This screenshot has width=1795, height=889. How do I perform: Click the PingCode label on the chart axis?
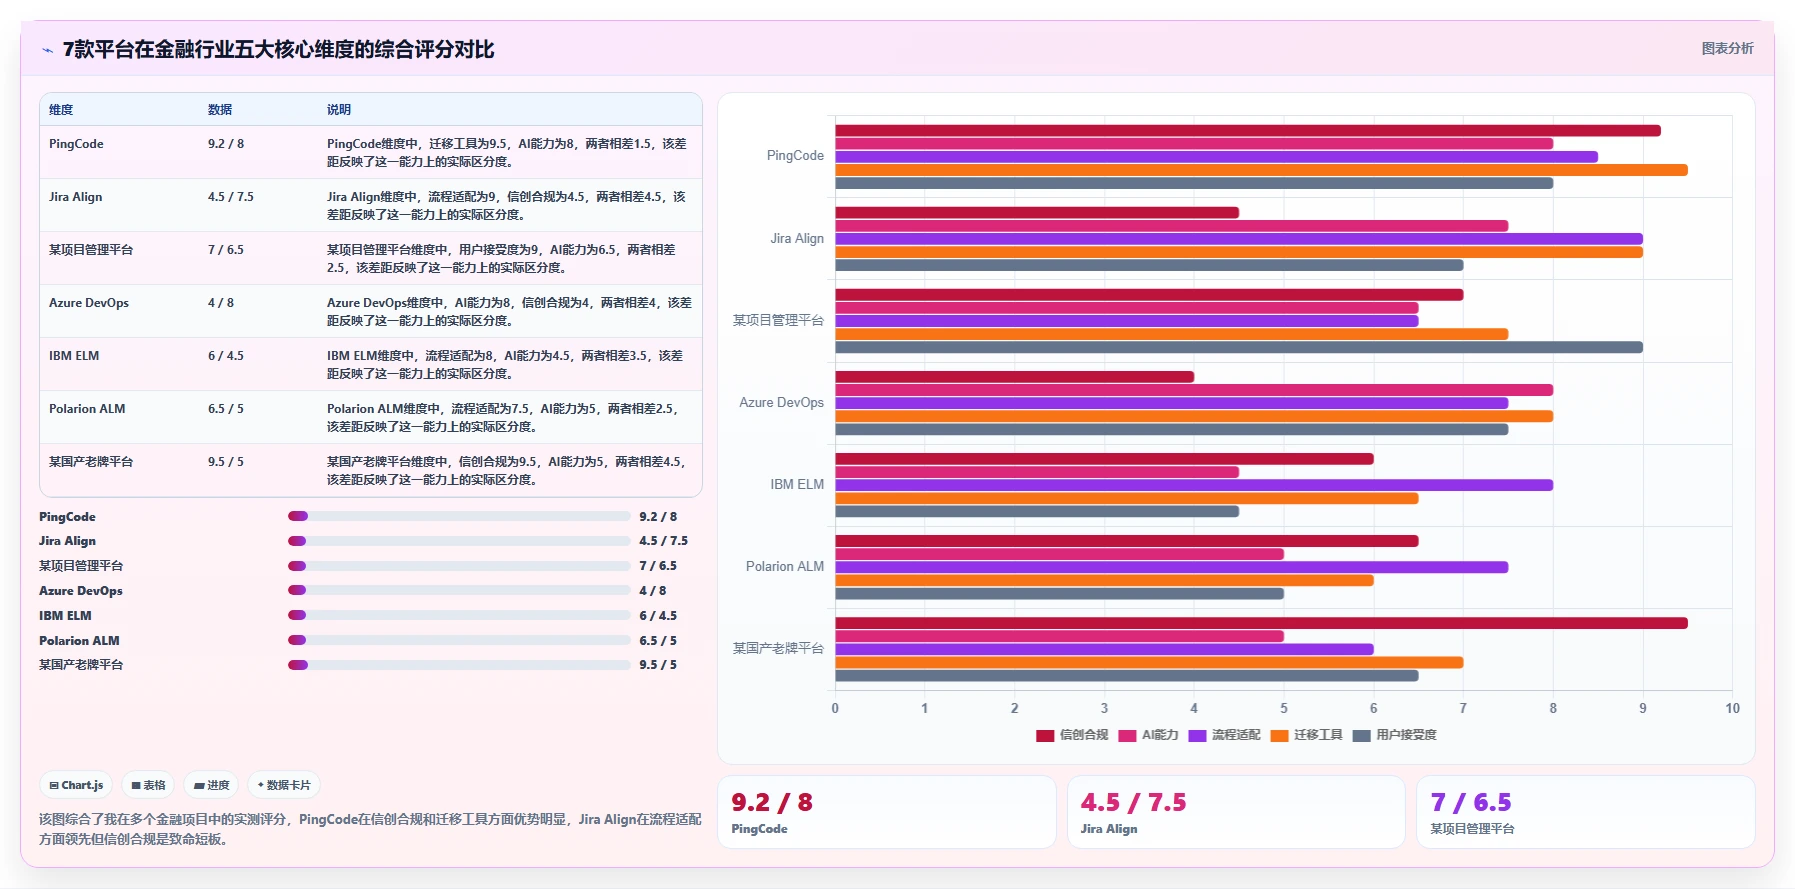795,156
